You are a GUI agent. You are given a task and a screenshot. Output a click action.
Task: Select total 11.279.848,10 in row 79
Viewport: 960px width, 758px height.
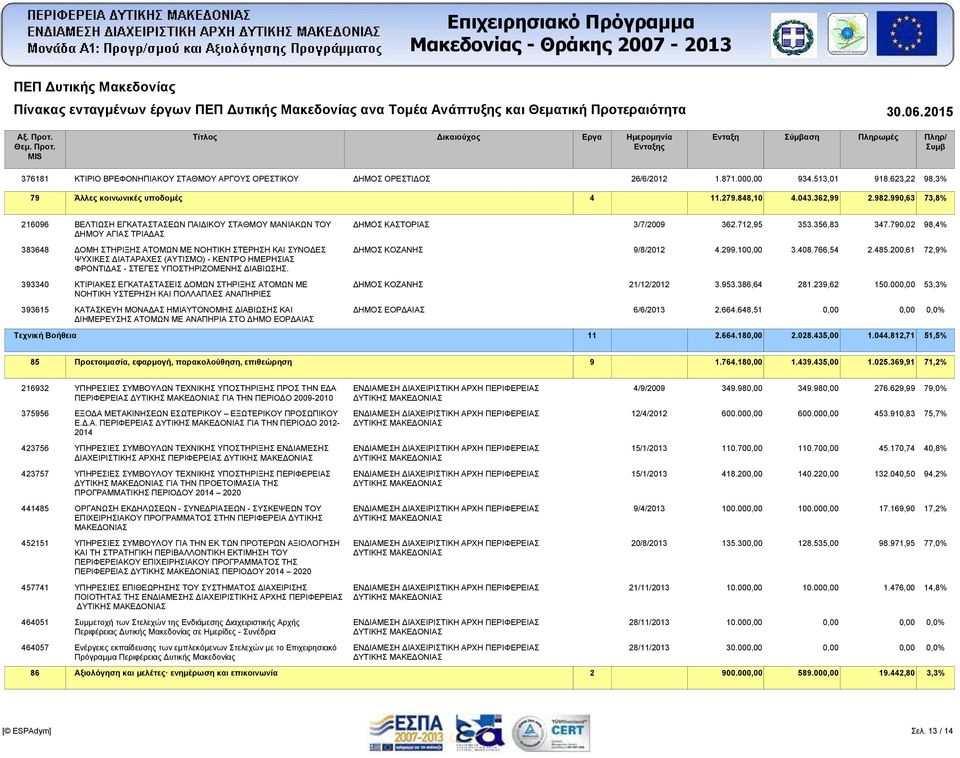pyautogui.click(x=736, y=198)
